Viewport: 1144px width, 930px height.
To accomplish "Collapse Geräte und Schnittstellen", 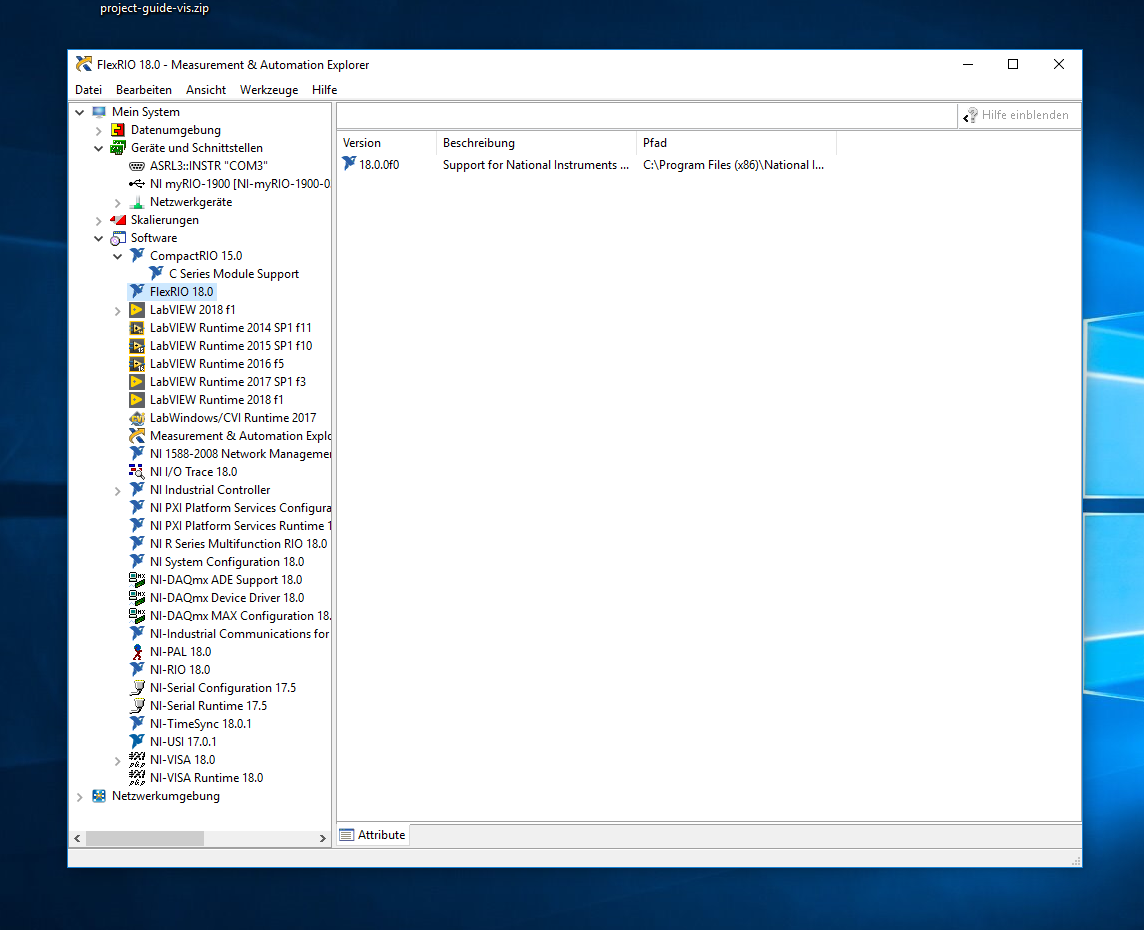I will [98, 148].
